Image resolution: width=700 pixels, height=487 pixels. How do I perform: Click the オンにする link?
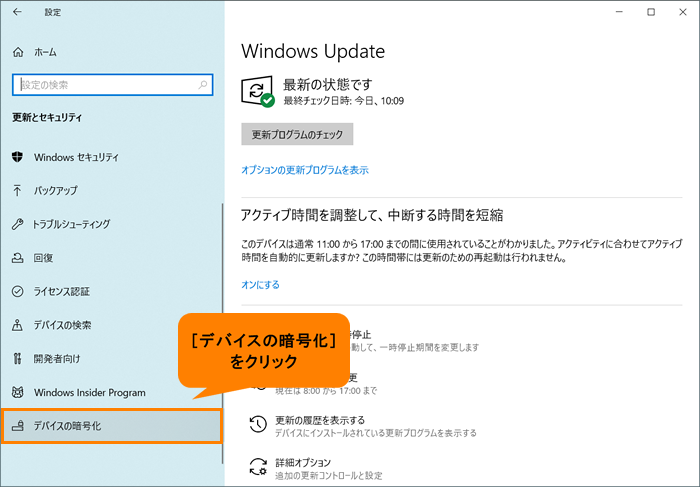tap(260, 285)
